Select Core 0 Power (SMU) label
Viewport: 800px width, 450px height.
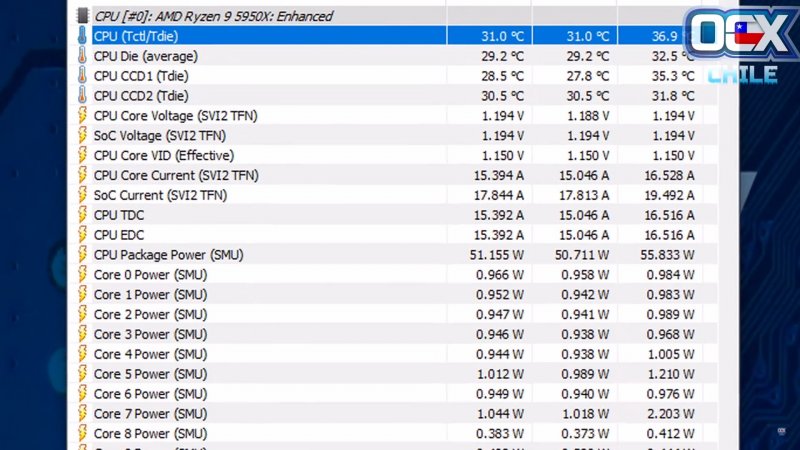point(151,275)
